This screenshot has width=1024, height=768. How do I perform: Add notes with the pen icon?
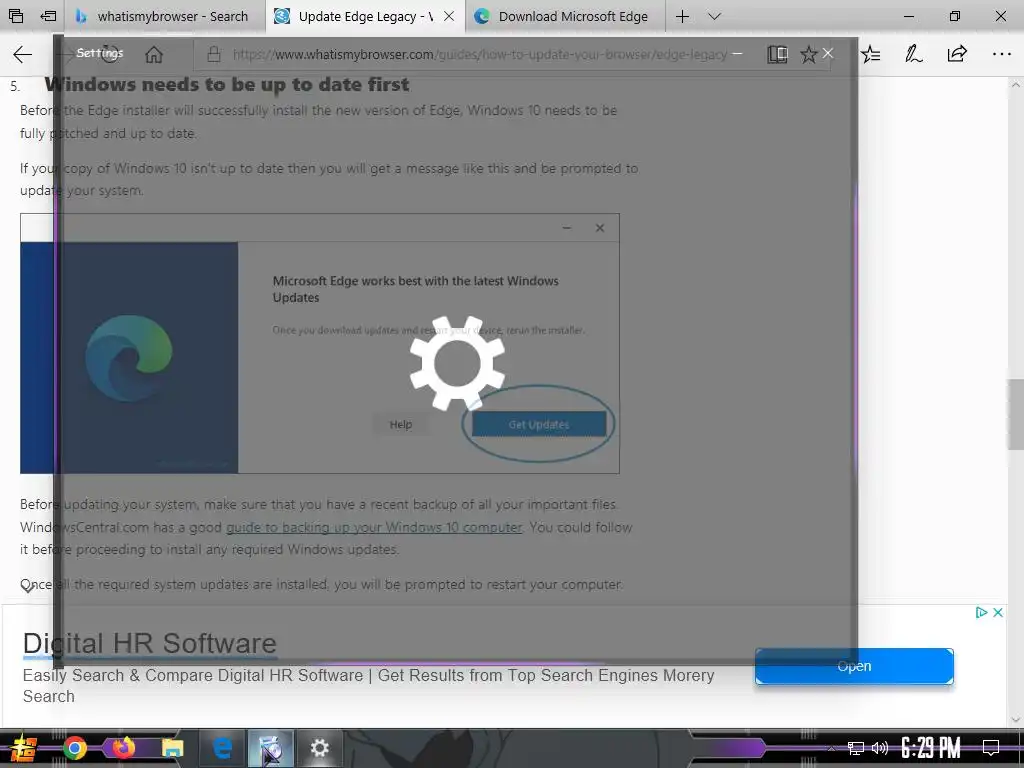click(x=914, y=54)
